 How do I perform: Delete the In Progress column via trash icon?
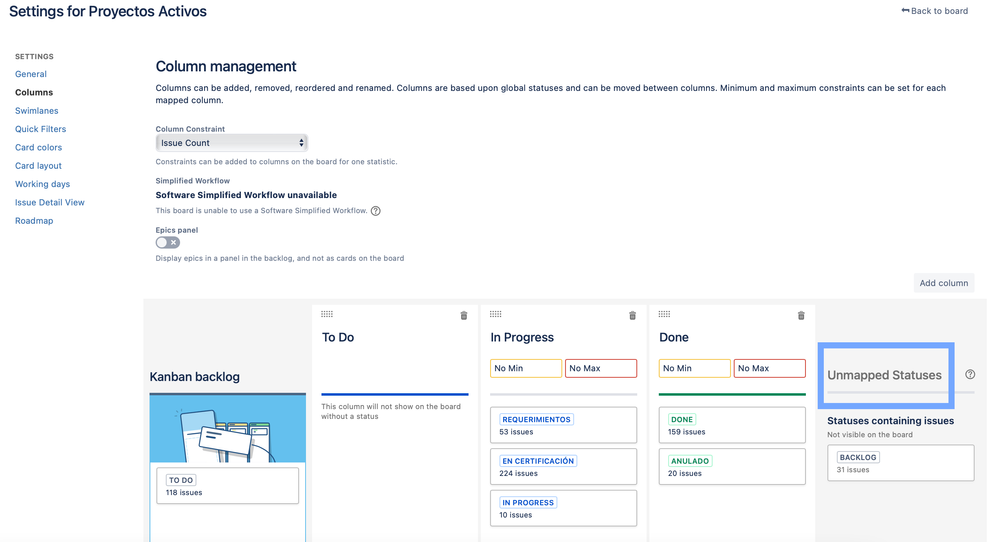pos(633,315)
